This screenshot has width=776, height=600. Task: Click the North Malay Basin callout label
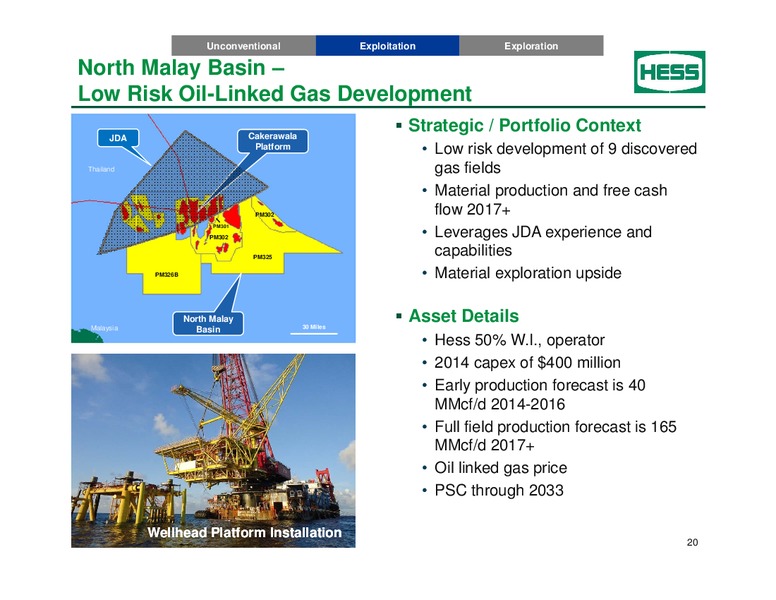coord(208,324)
